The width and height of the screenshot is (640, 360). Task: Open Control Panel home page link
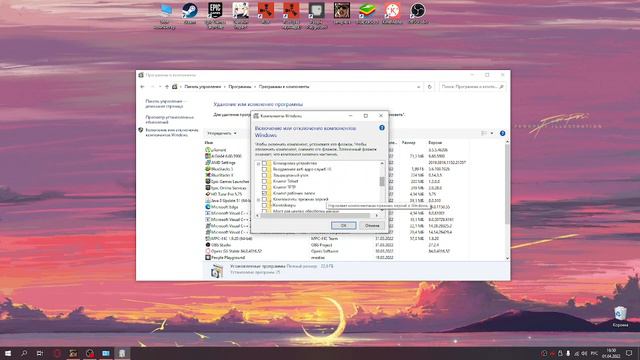[166, 104]
